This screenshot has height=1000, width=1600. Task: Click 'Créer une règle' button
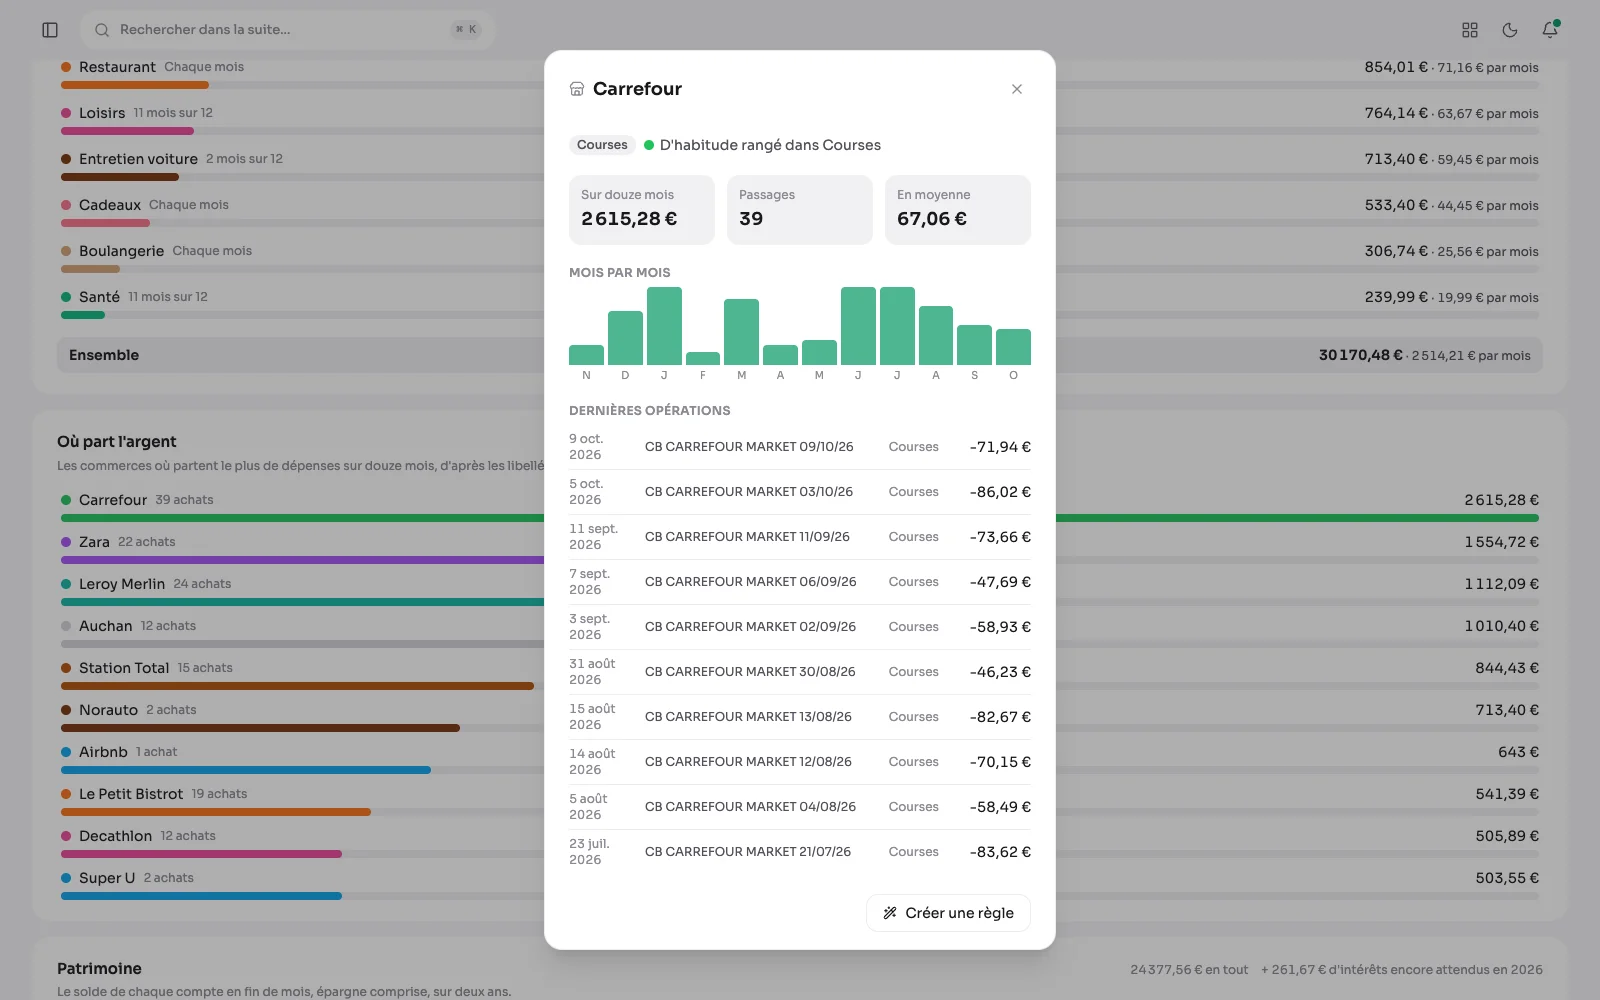(948, 913)
